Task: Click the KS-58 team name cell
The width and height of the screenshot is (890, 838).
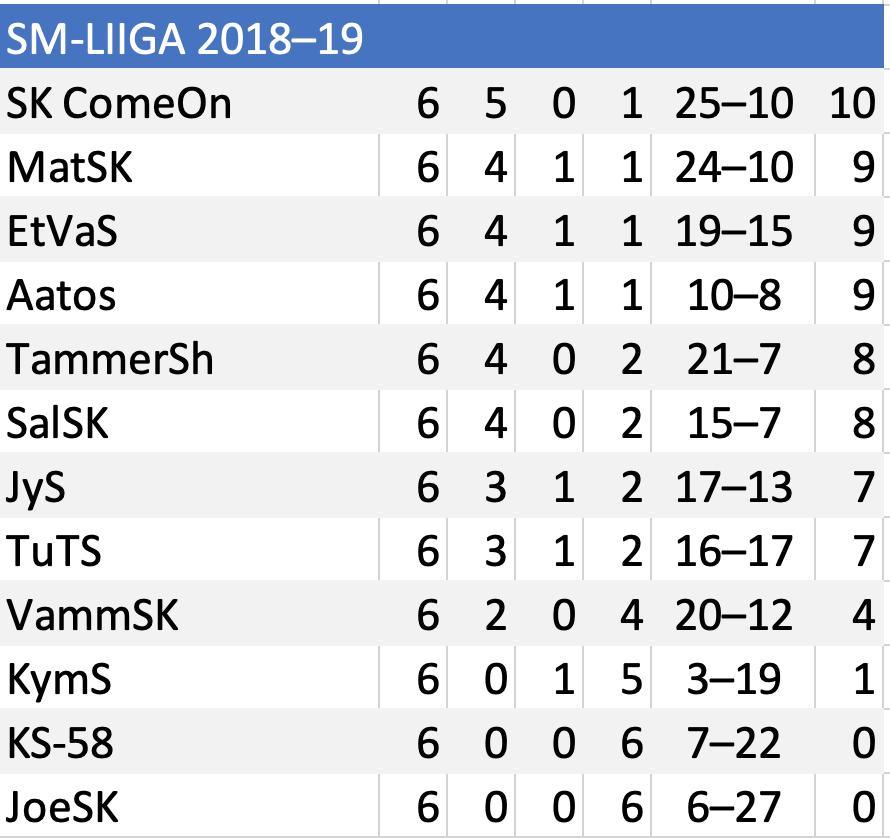Action: click(x=60, y=744)
